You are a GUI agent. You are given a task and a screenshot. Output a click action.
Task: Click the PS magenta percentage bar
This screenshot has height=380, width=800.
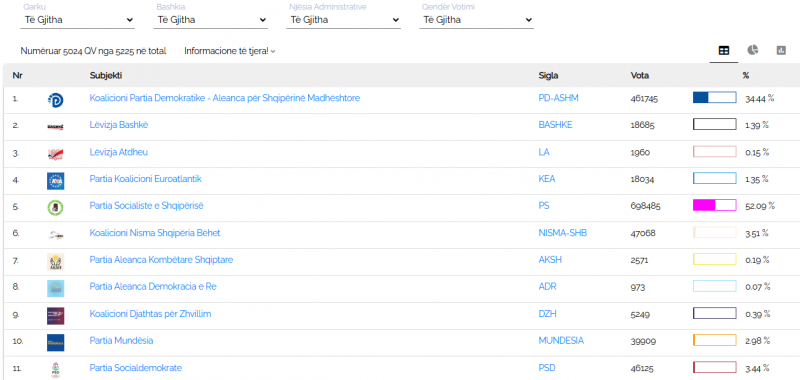pos(714,206)
